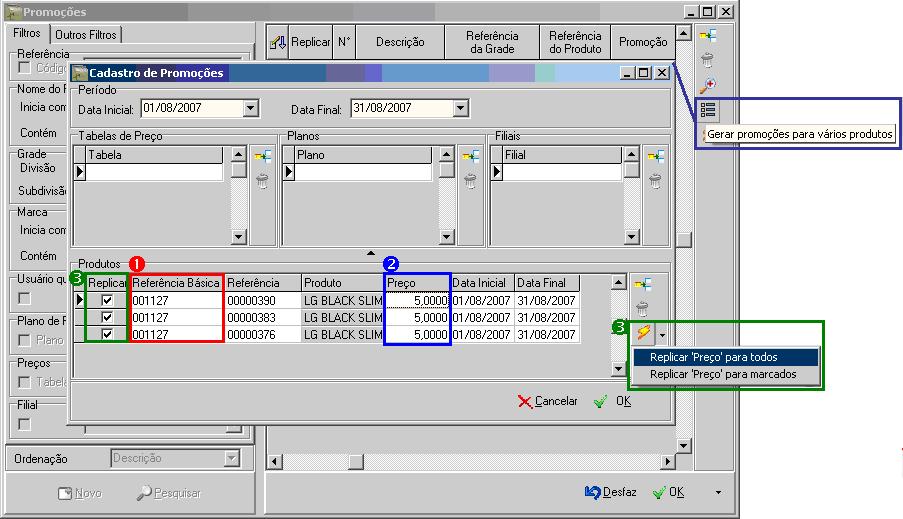Click the sort icon in the promotions grid header

278,42
